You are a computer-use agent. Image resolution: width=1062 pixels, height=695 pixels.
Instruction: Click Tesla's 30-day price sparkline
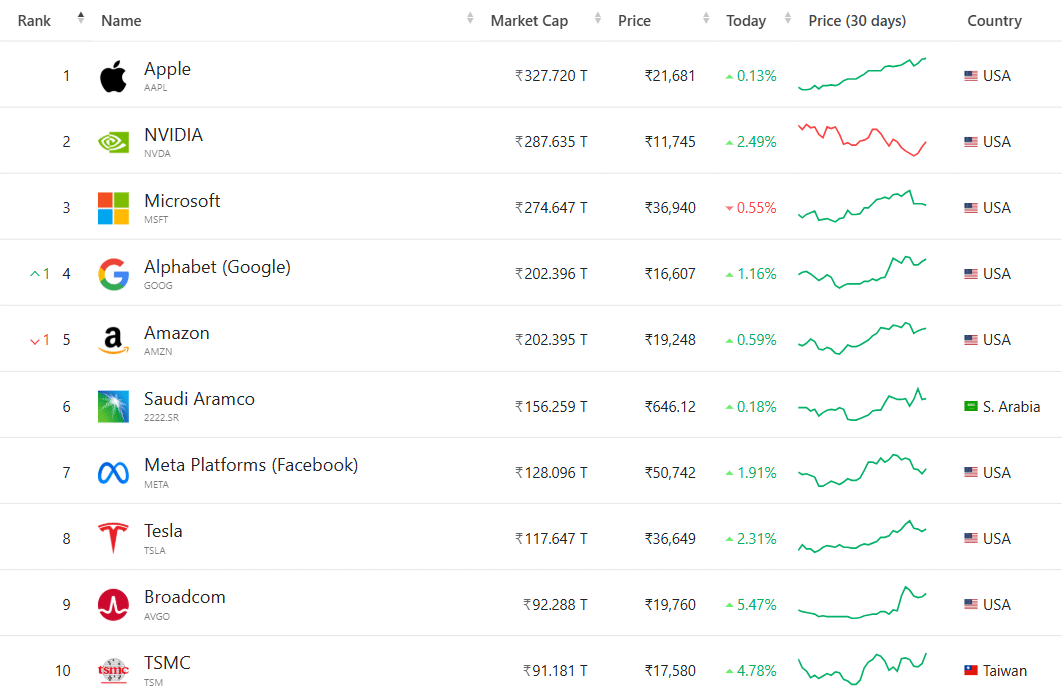click(862, 537)
